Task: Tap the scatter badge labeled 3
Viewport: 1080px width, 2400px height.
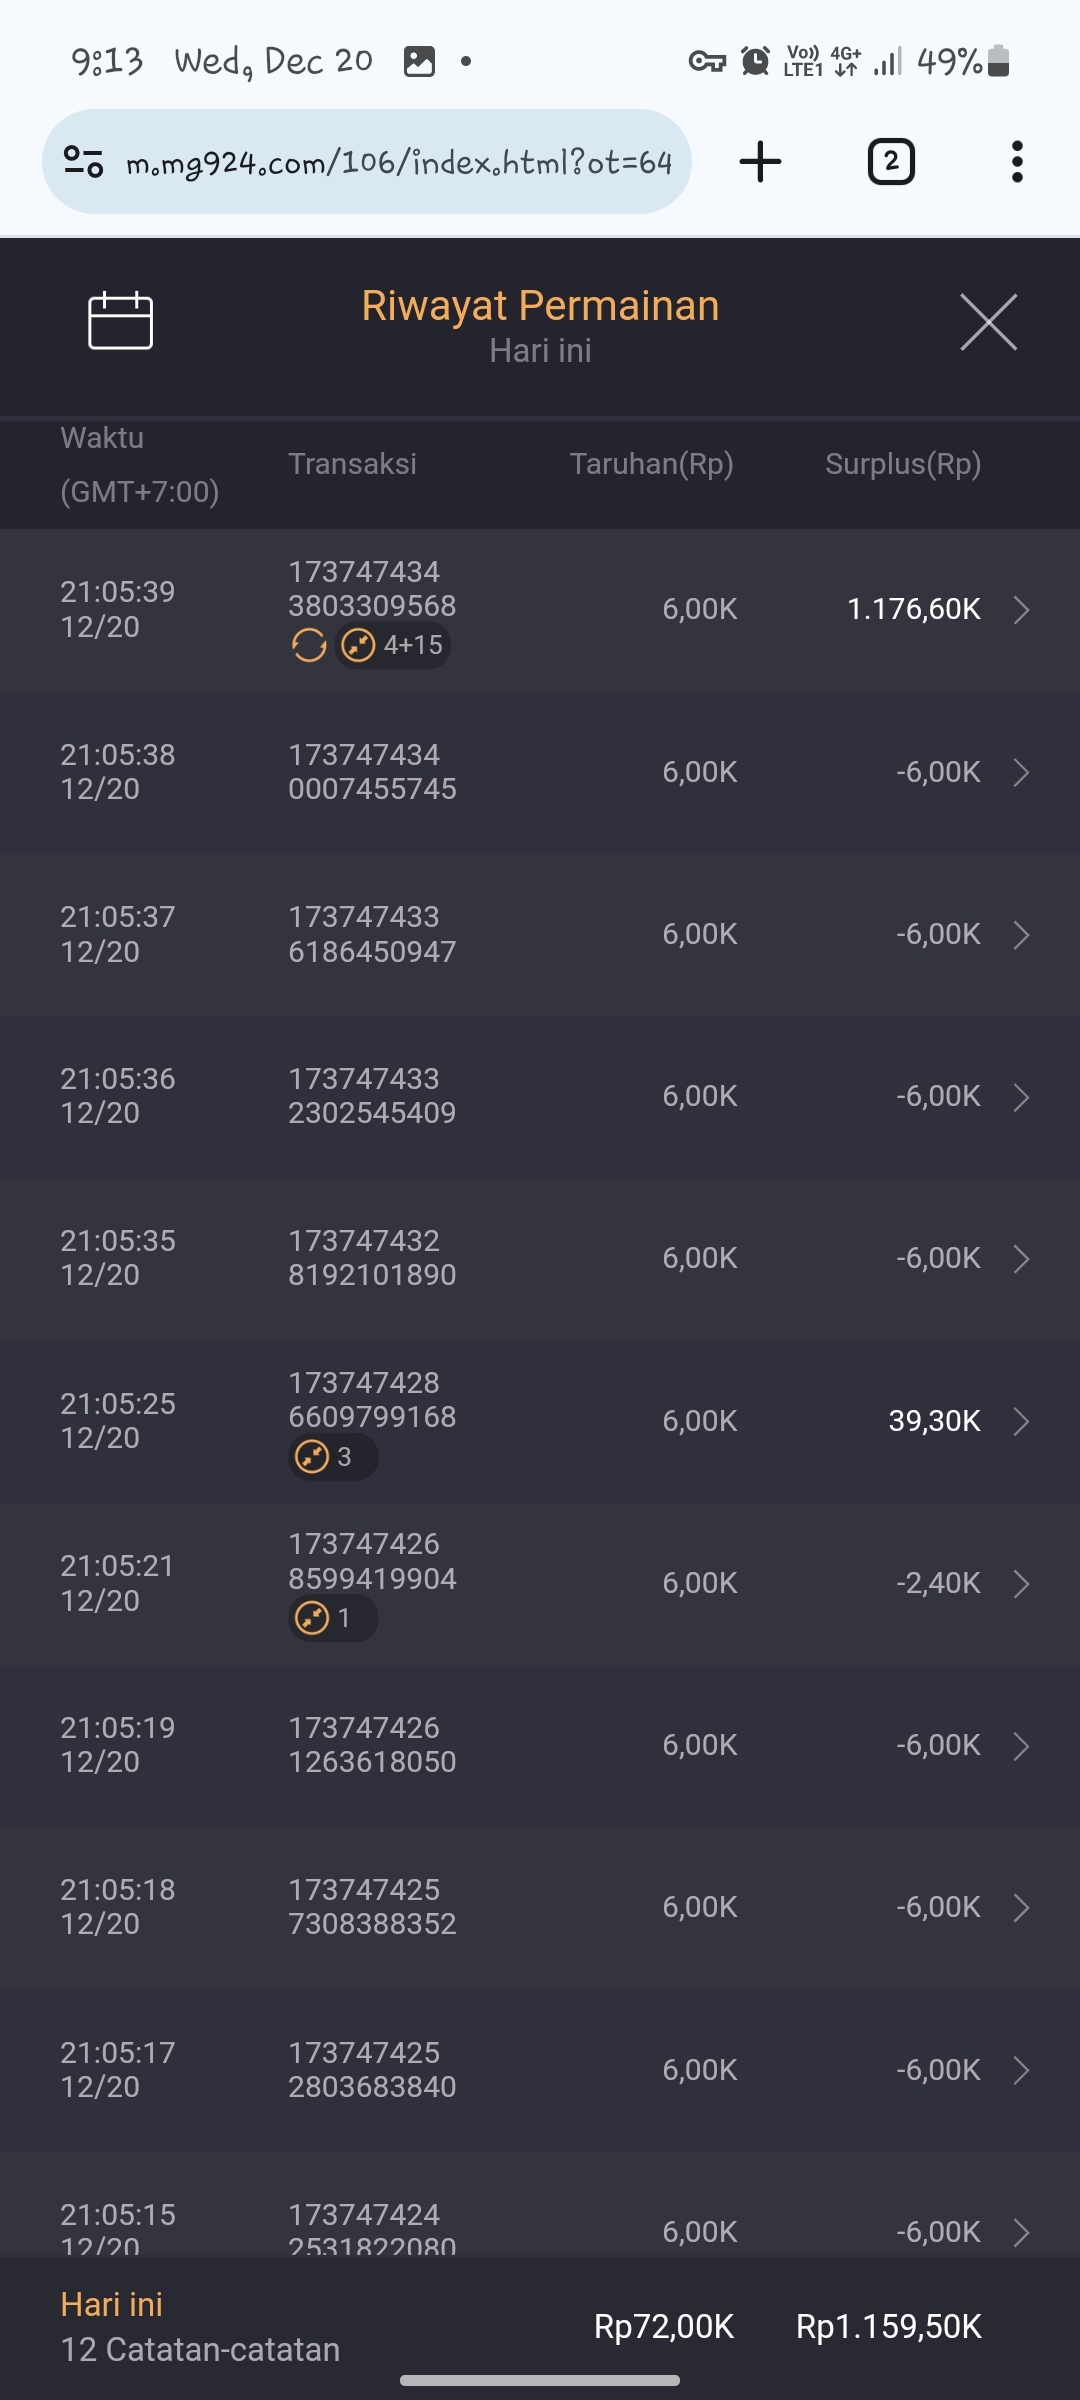Action: coord(332,1457)
